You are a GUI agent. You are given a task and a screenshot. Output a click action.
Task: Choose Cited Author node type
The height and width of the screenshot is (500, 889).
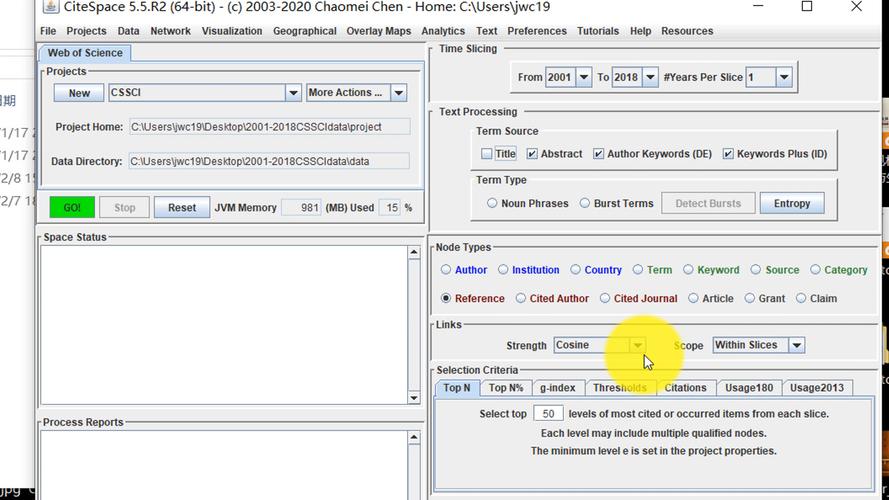[x=521, y=298]
